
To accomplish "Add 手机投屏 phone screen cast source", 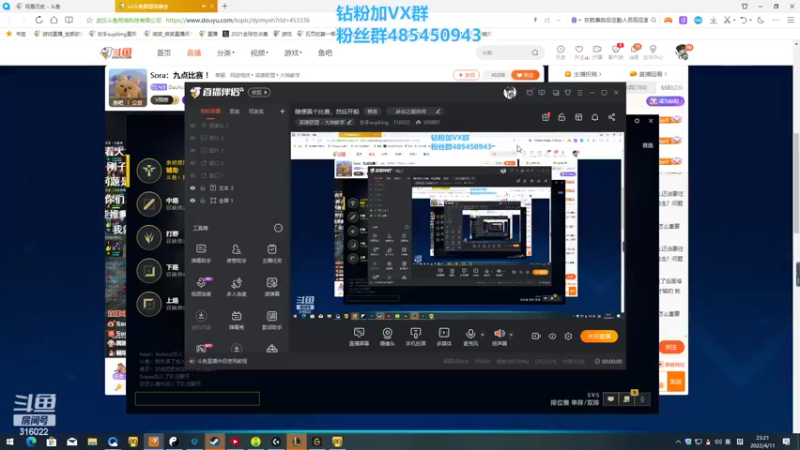I will 416,337.
